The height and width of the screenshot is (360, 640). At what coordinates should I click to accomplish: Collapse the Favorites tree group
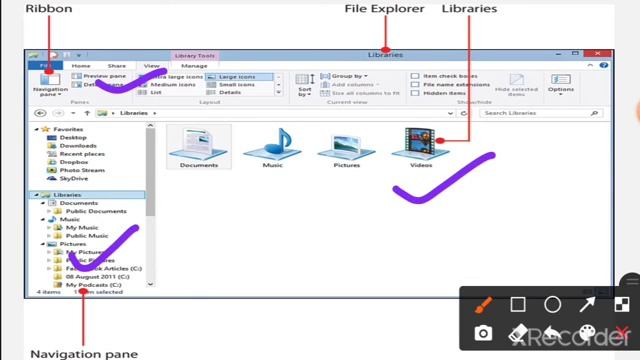(x=36, y=129)
